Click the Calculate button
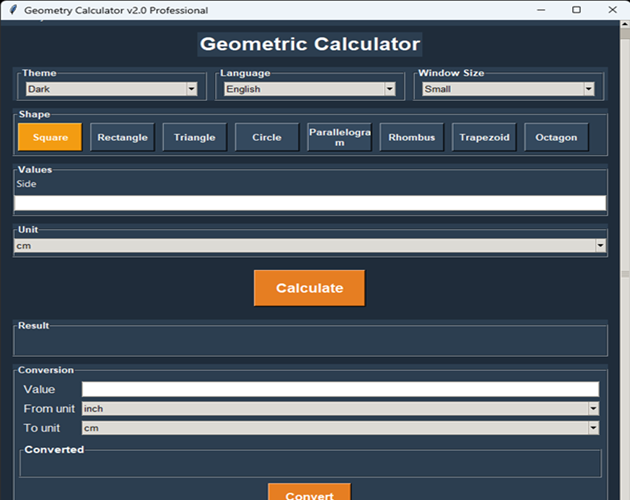 [309, 288]
